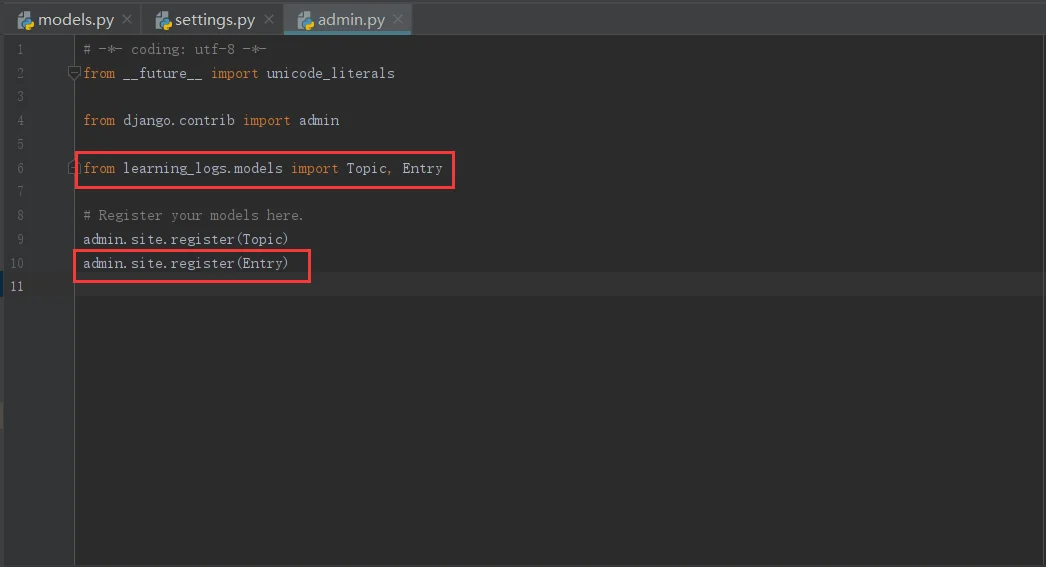
Task: Click line number 9 in the gutter
Action: [20, 239]
